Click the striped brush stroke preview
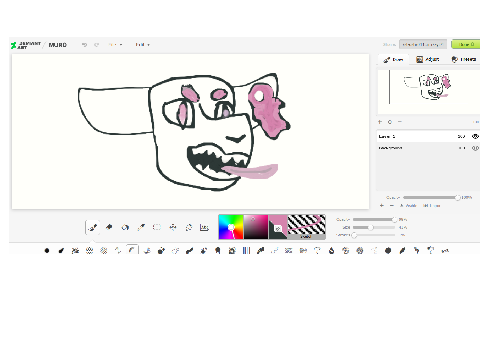 pyautogui.click(x=306, y=225)
